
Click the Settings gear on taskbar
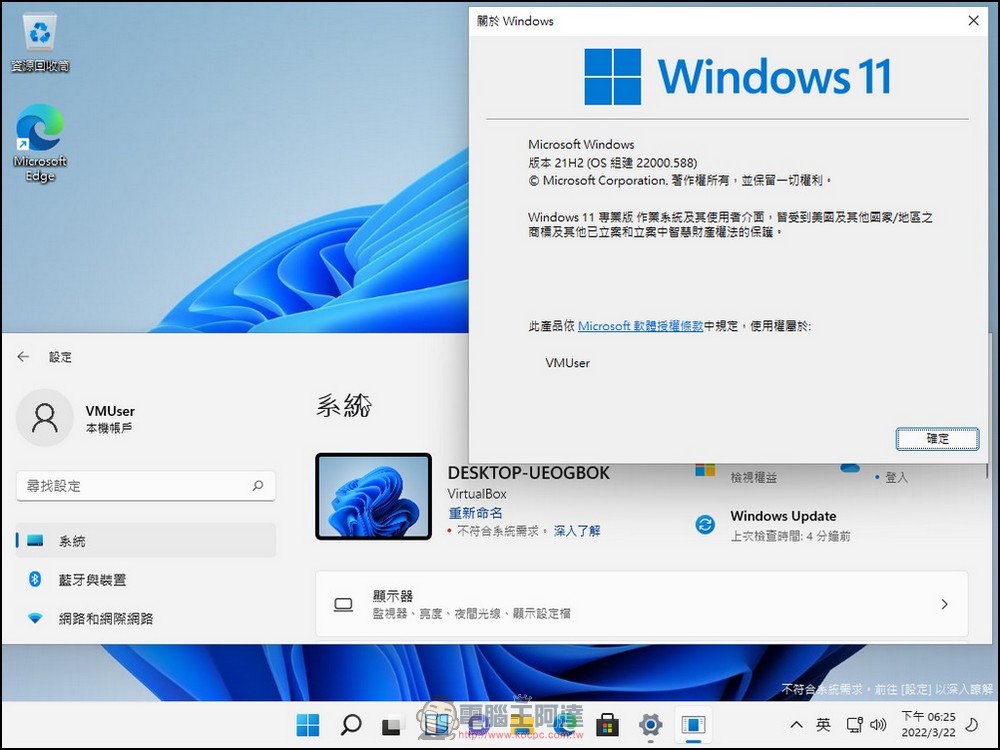pos(650,724)
